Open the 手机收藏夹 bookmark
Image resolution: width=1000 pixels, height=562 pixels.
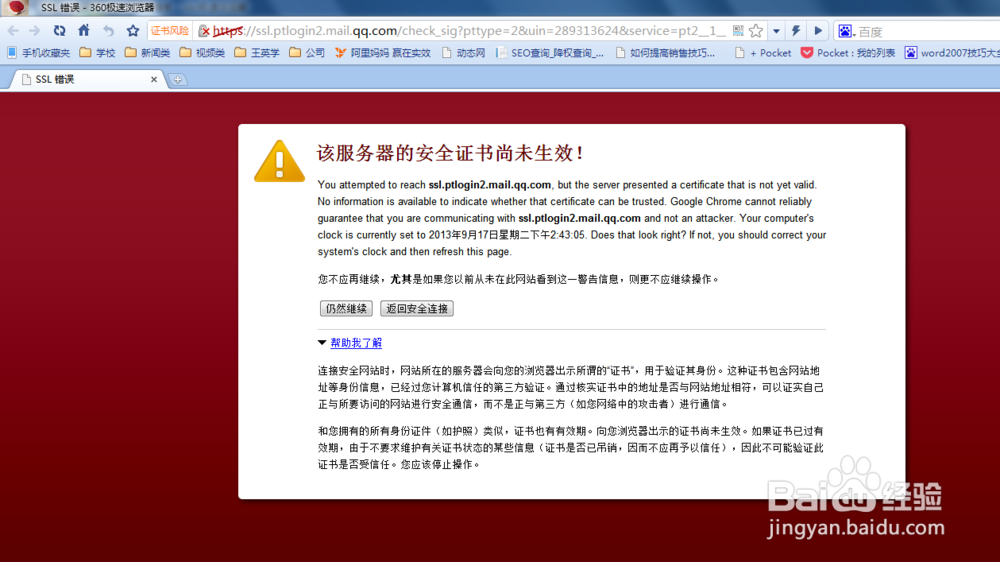tap(38, 53)
